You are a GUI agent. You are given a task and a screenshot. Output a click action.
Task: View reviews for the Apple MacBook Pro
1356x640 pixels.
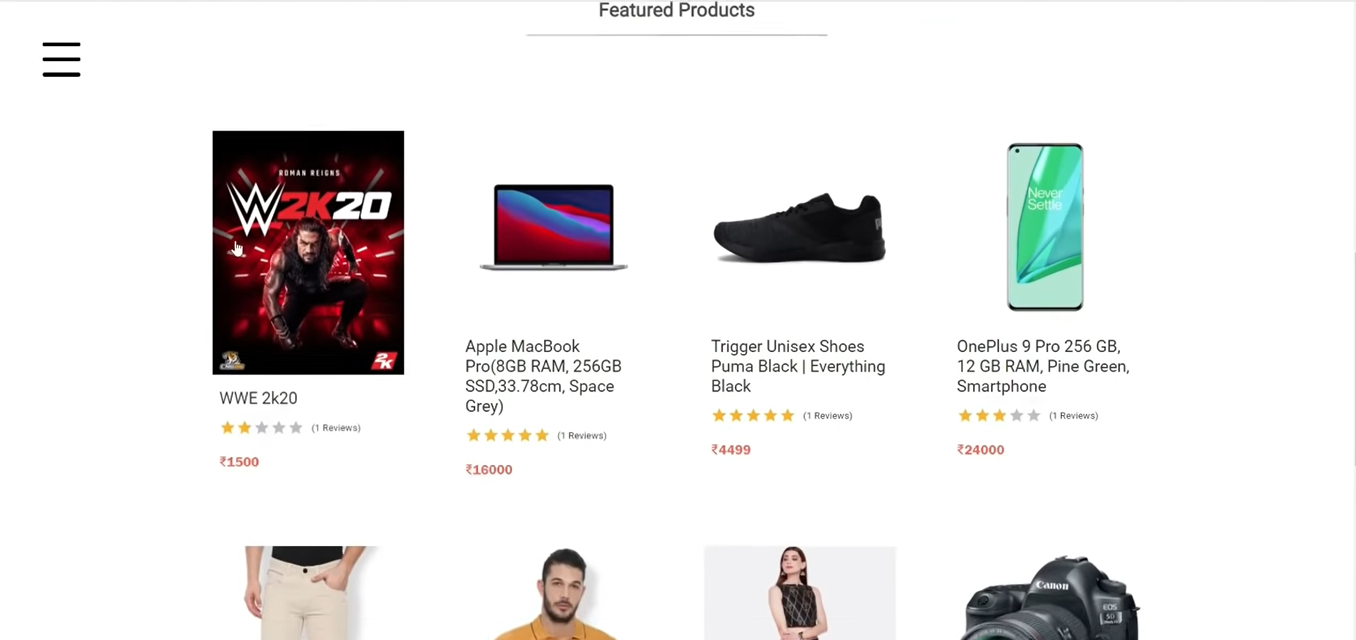click(x=581, y=435)
